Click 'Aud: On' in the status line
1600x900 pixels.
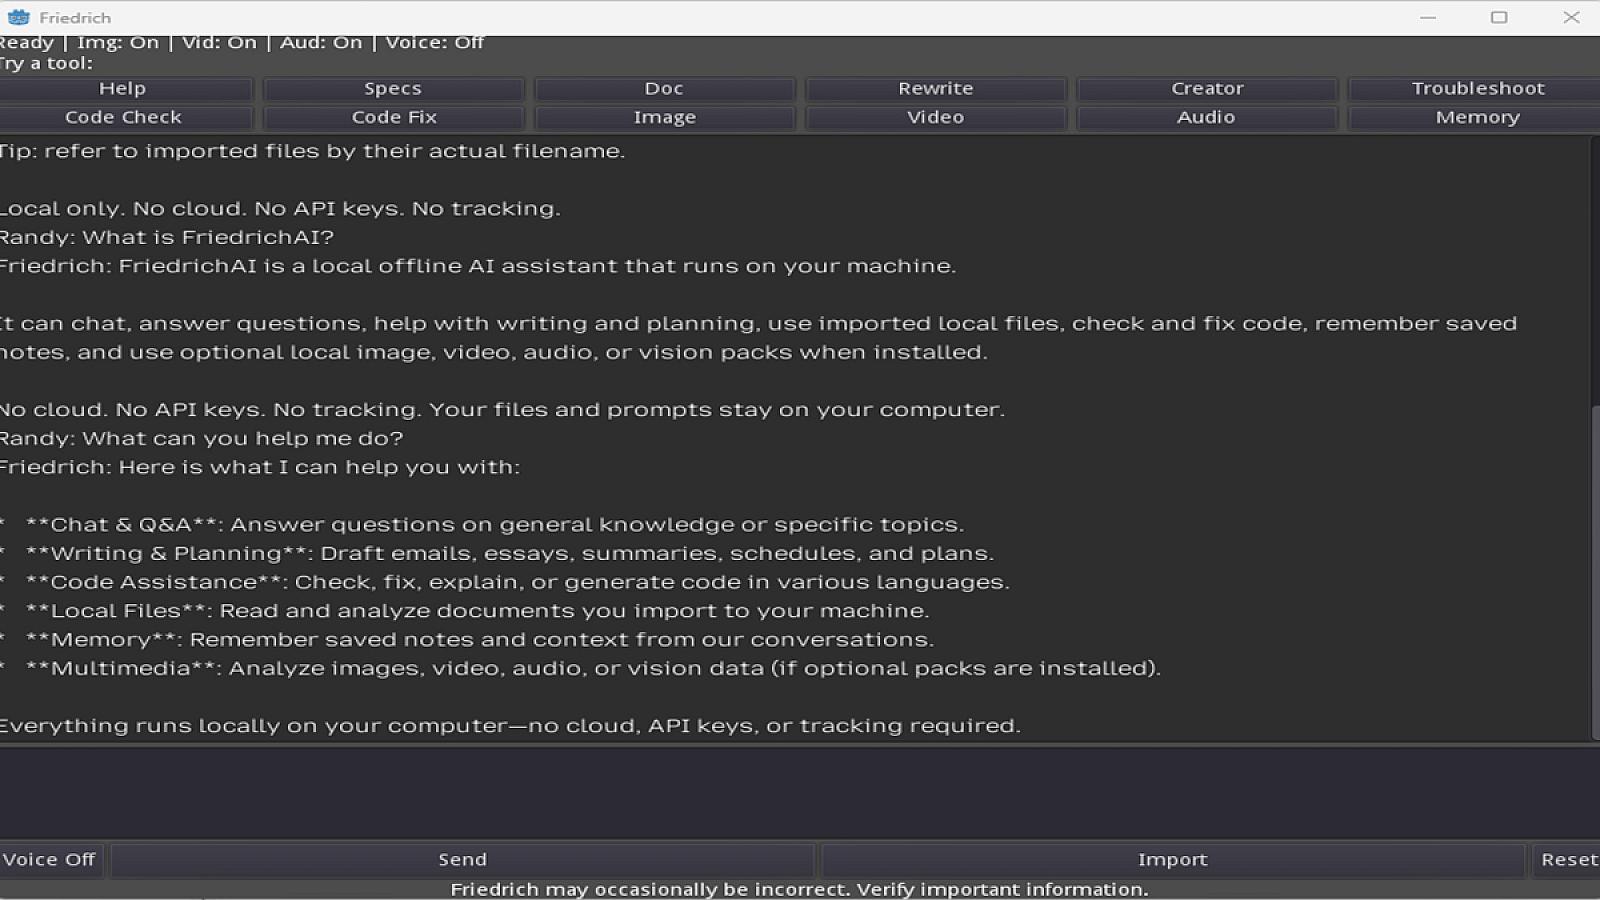[x=321, y=42]
